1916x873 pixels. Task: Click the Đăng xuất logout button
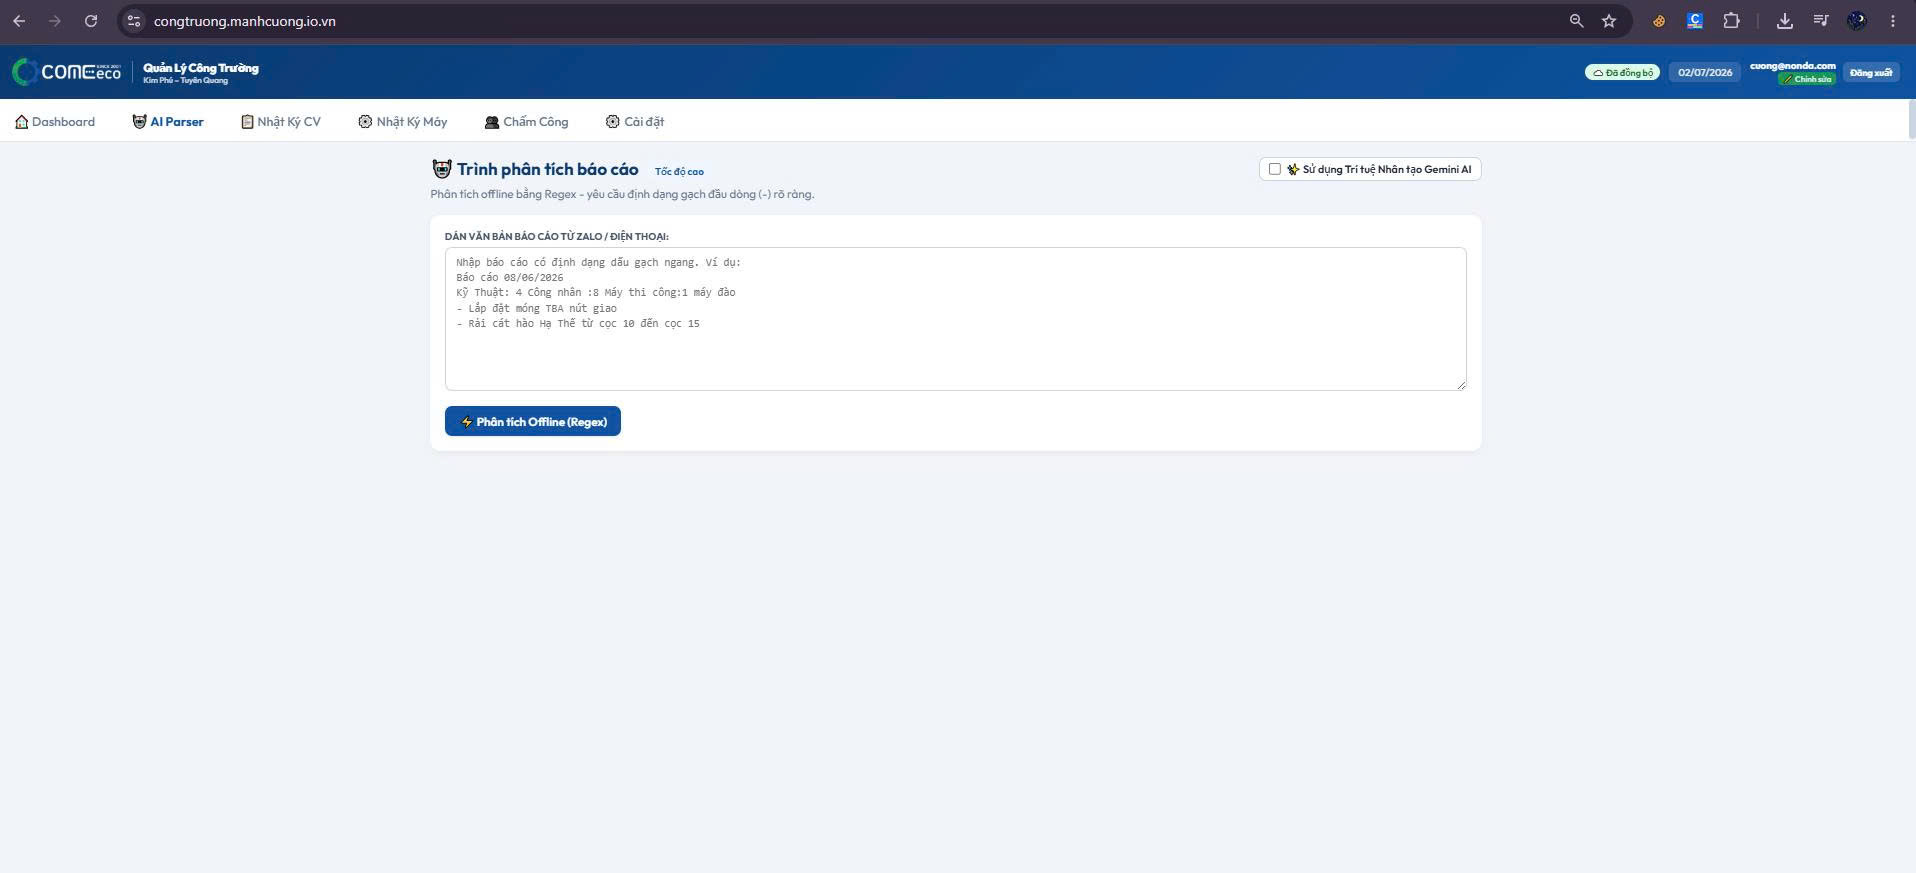coord(1870,73)
